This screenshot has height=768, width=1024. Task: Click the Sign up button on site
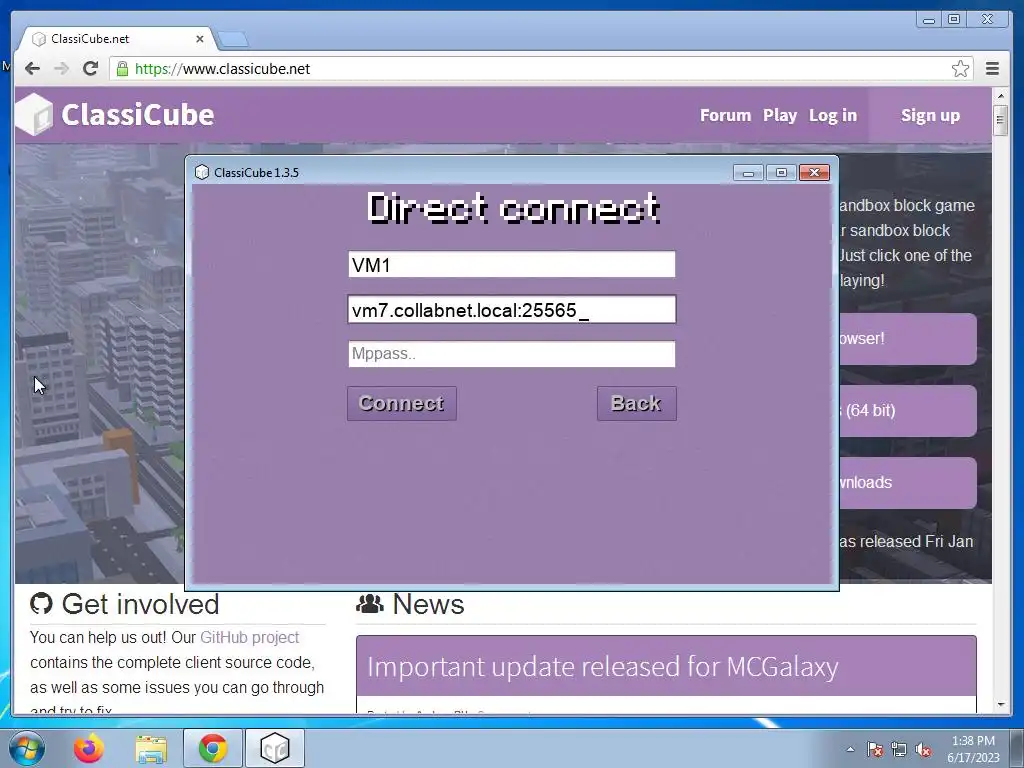(x=930, y=115)
